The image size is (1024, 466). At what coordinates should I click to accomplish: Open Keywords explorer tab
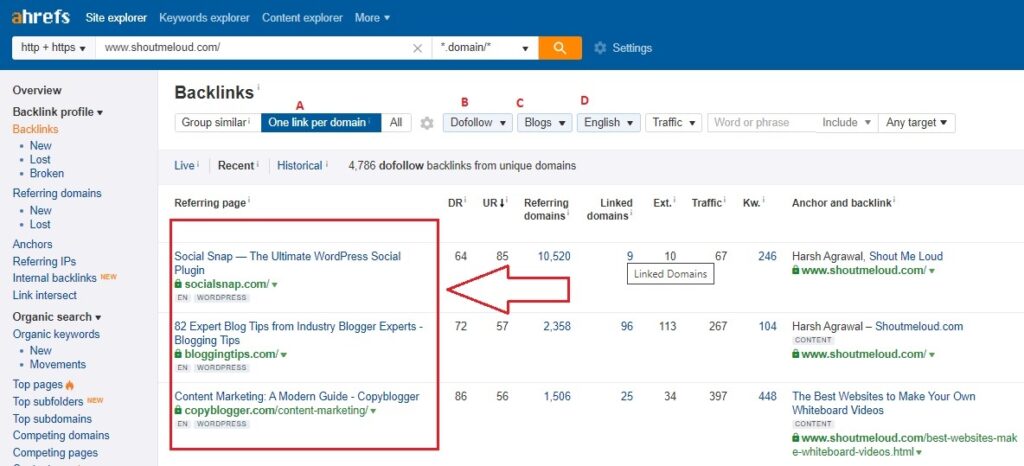click(204, 18)
